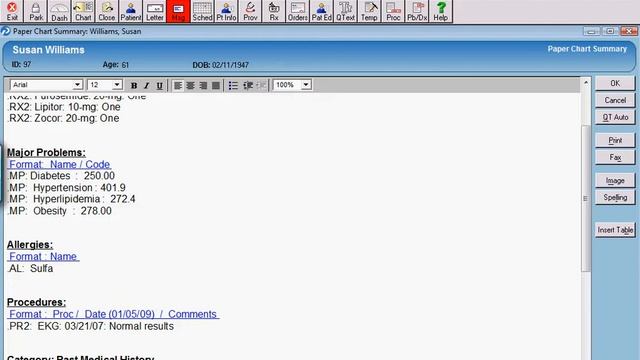Click the Hypertension : 401.9 line
Image resolution: width=640 pixels, height=360 pixels.
coord(67,188)
